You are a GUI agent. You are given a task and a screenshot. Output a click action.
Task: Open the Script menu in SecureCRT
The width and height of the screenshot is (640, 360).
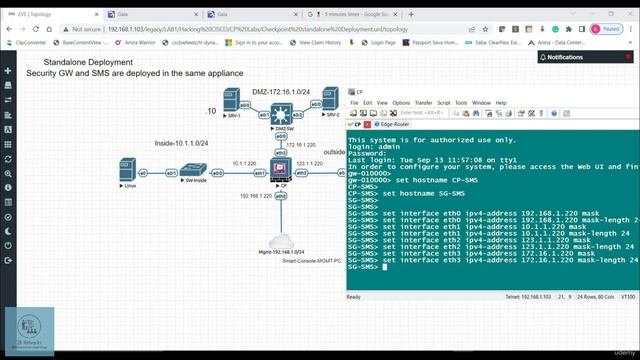point(444,103)
